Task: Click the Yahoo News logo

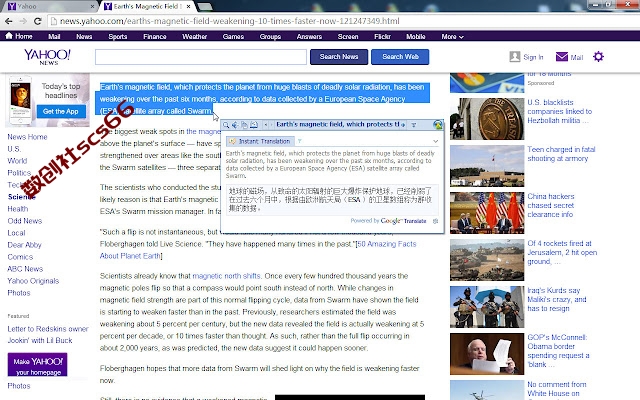Action: point(47,57)
